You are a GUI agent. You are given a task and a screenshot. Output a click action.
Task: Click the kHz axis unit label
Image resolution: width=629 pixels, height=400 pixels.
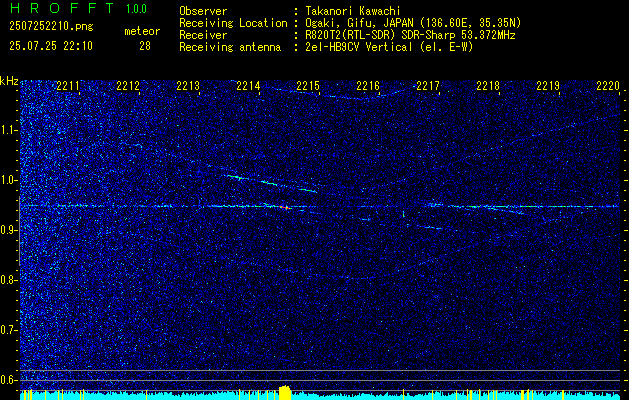point(9,81)
